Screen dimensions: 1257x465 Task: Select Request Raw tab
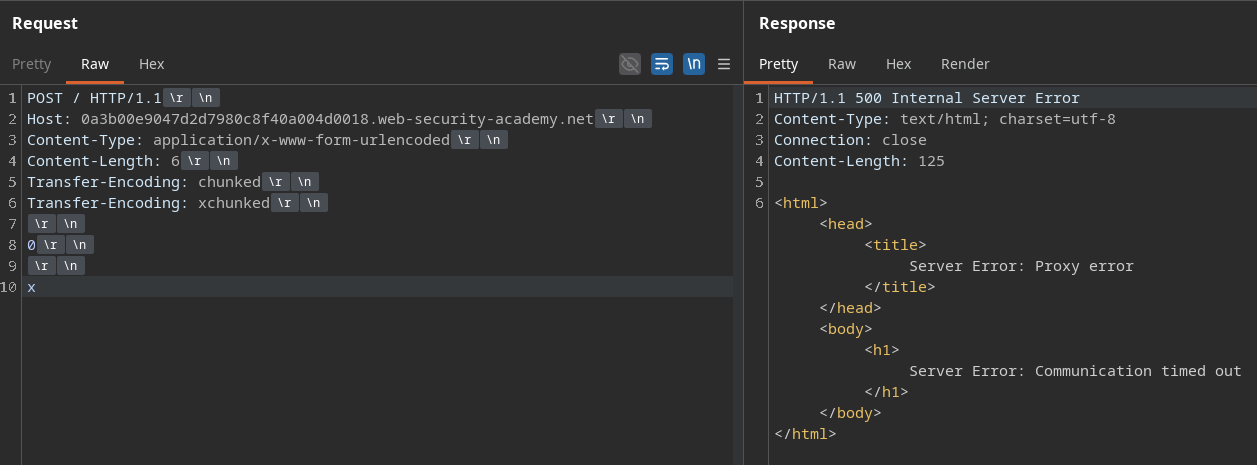95,64
